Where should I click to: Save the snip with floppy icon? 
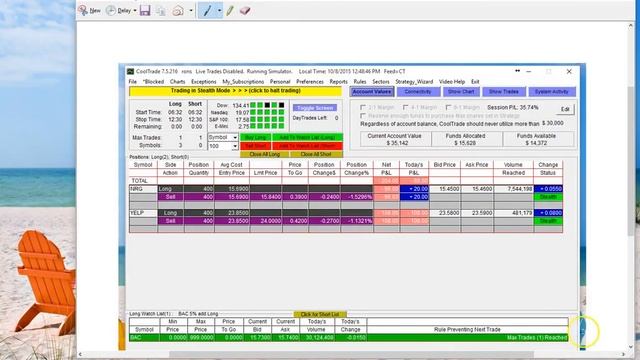[x=145, y=11]
